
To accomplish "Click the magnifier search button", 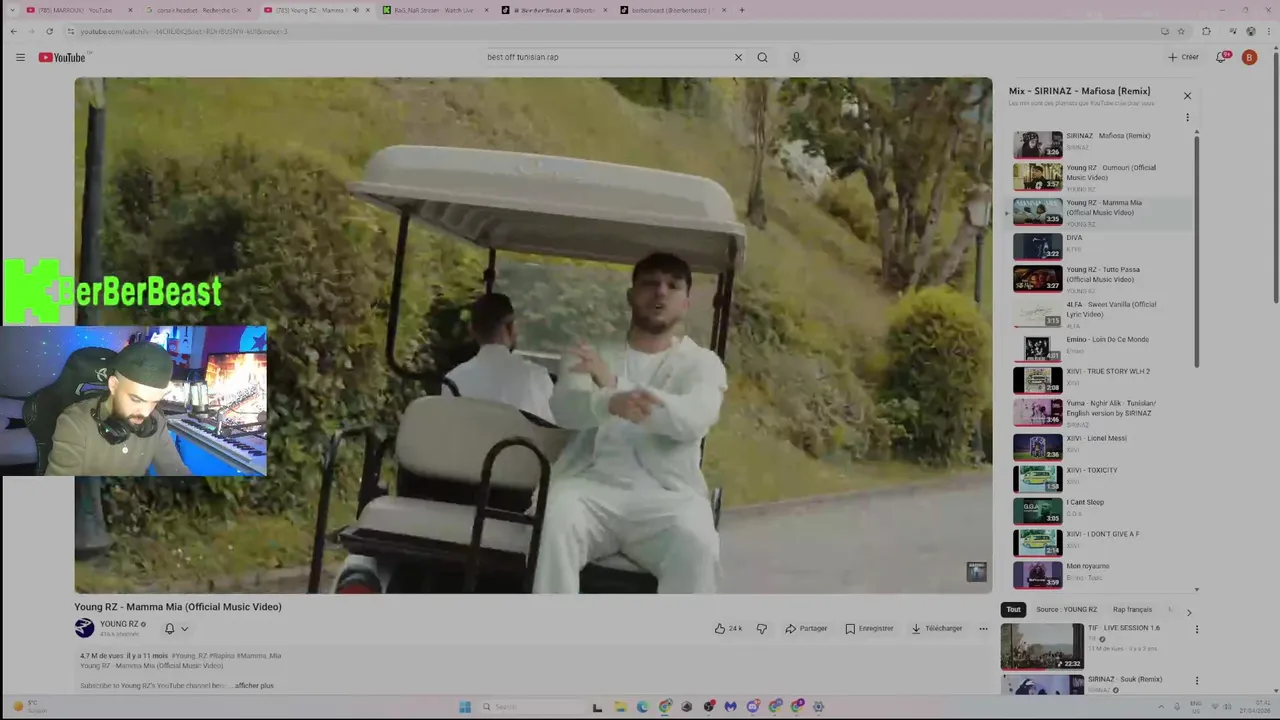I will click(762, 57).
